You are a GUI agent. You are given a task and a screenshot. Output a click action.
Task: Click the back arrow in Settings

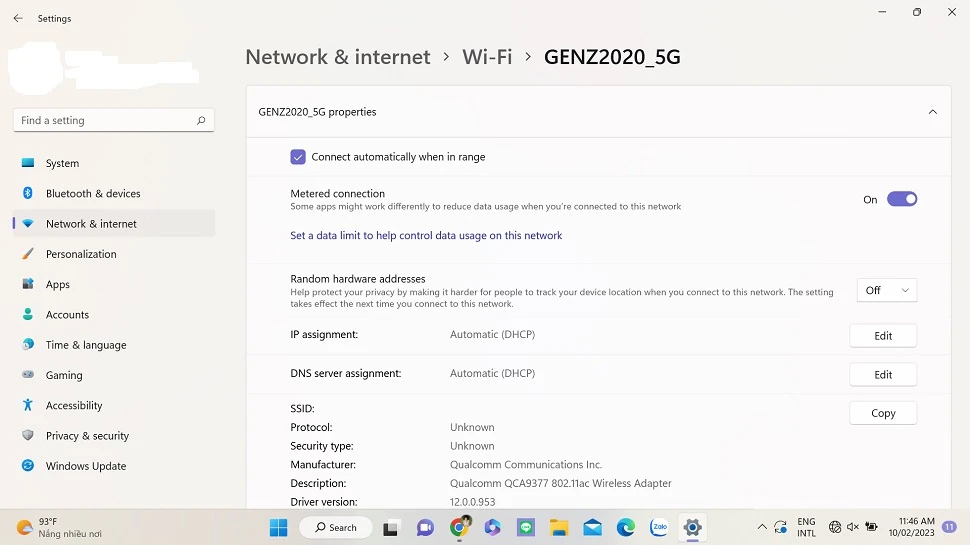tap(18, 18)
